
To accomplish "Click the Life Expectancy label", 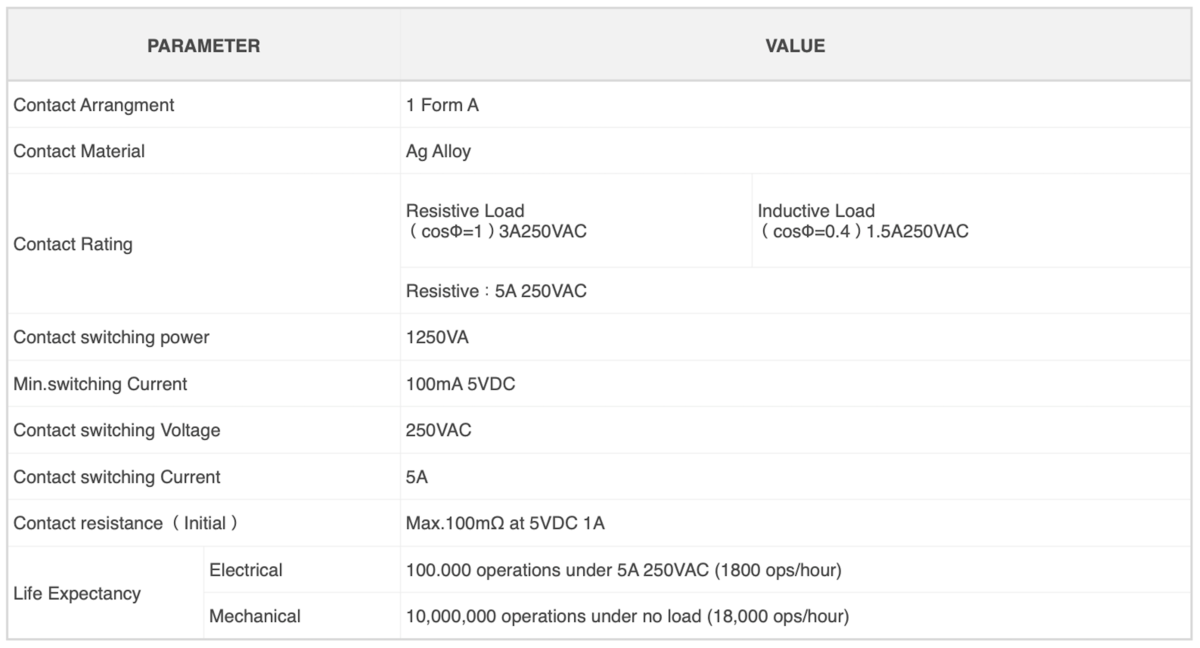I will 77,593.
